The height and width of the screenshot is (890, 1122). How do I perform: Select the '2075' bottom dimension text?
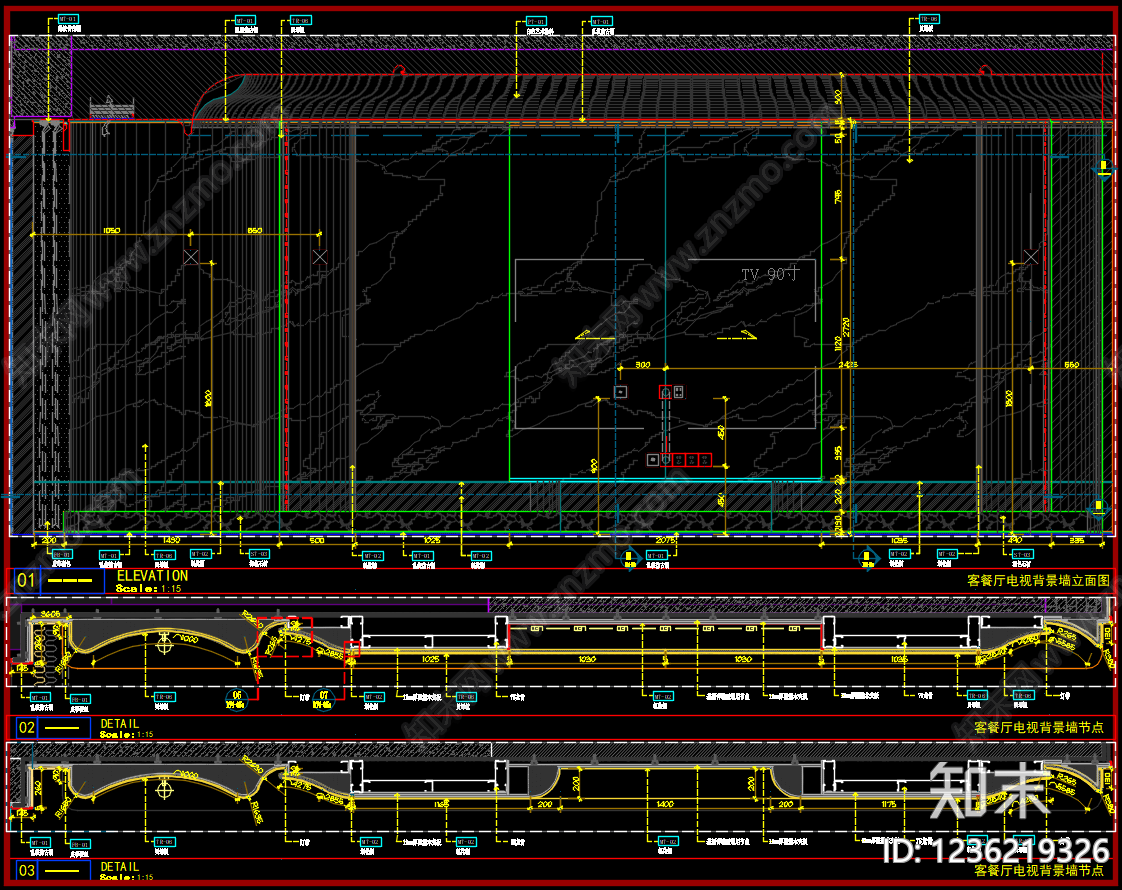click(665, 540)
